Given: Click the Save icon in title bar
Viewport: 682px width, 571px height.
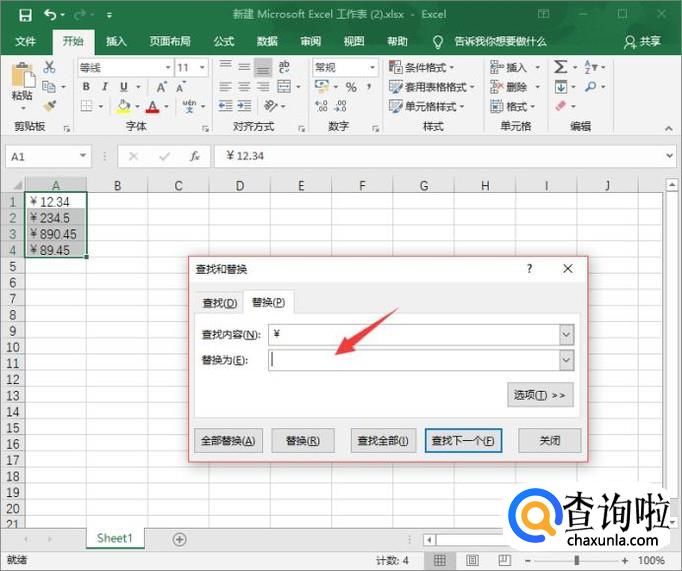Looking at the screenshot, I should 25,15.
